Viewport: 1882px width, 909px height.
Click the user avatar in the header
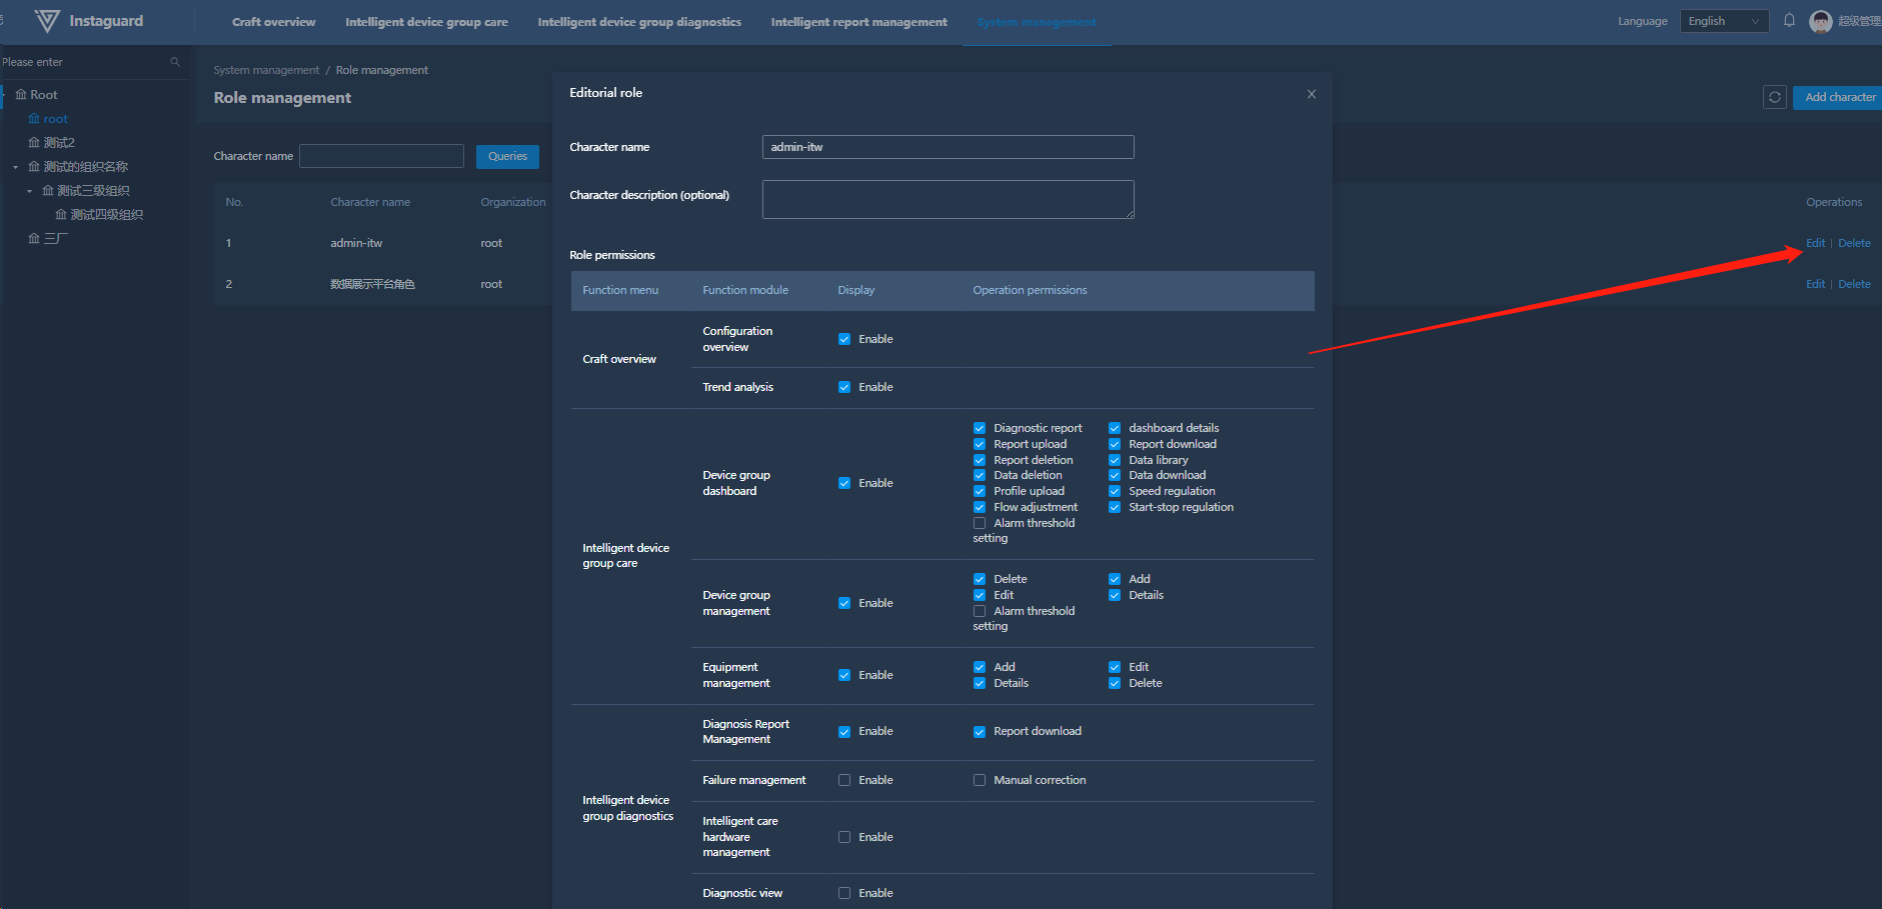pyautogui.click(x=1820, y=21)
